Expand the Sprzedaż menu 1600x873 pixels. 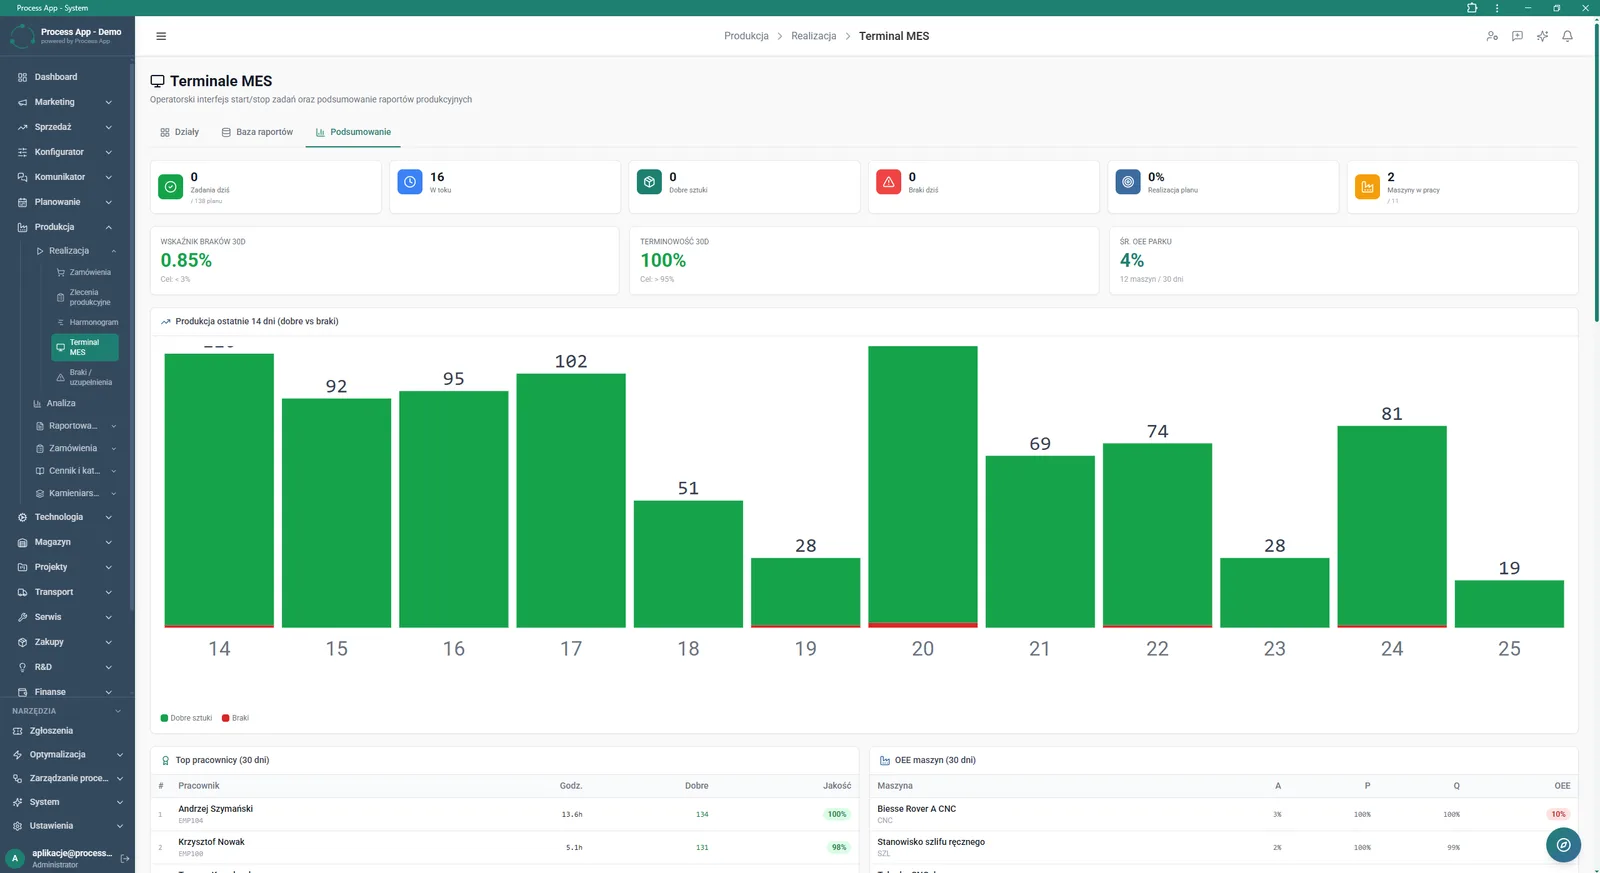tap(66, 127)
